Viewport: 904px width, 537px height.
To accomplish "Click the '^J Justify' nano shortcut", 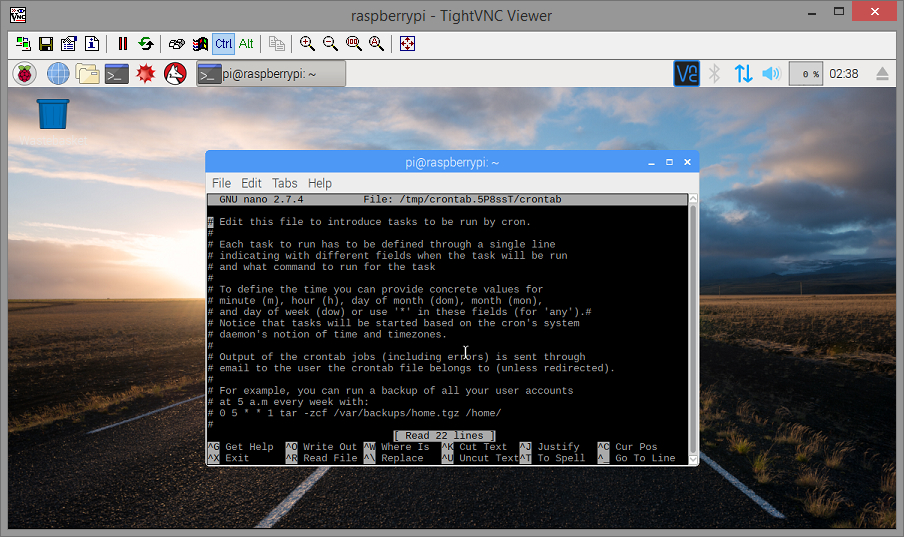I will click(x=550, y=447).
